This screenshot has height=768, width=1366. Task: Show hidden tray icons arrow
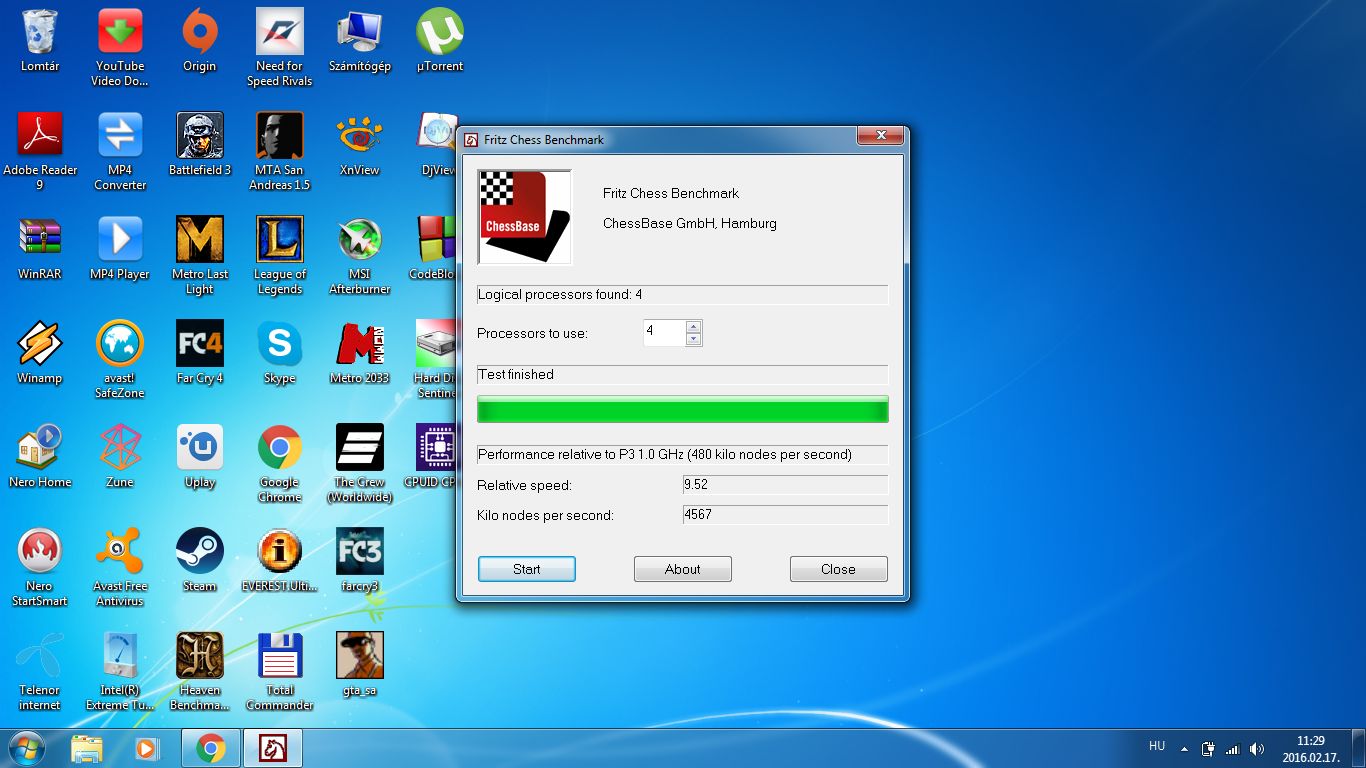click(1185, 748)
